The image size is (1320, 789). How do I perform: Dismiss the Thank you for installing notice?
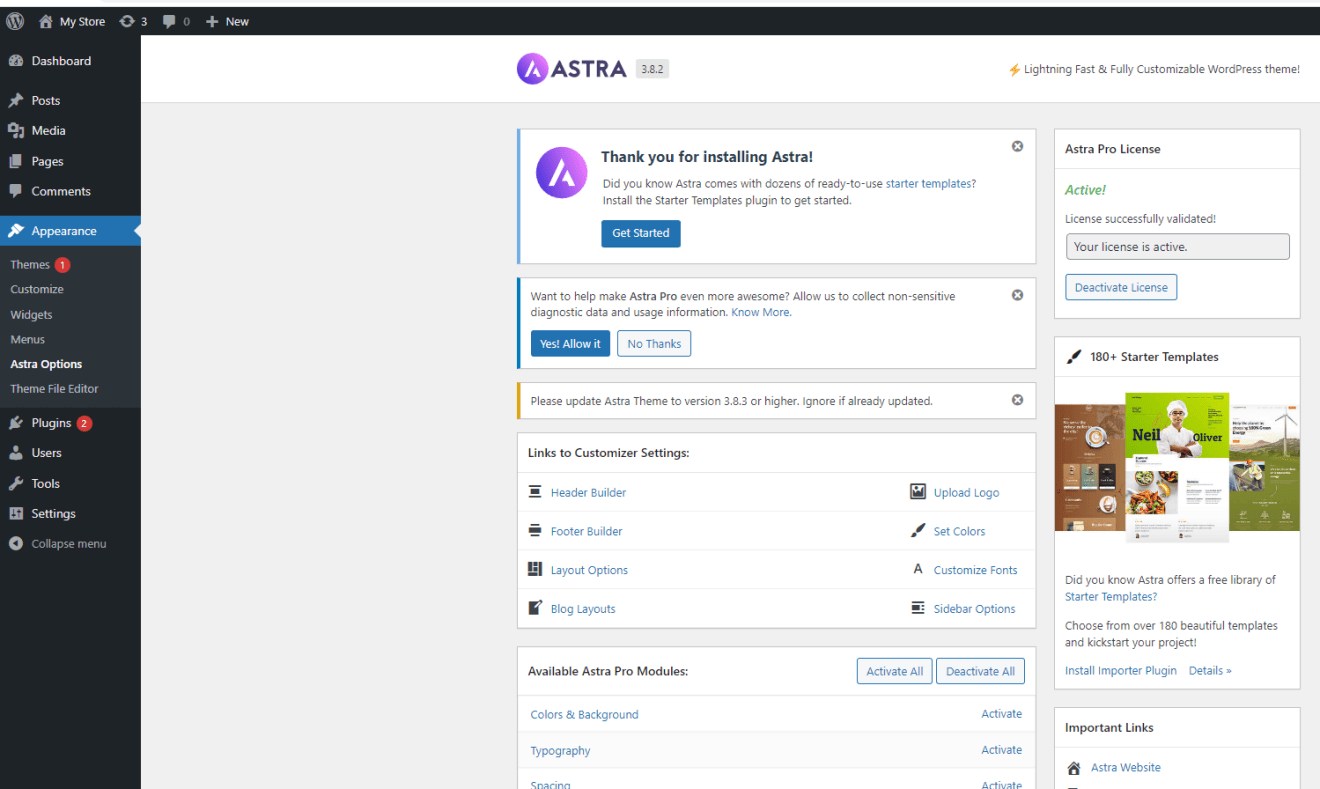(1017, 146)
